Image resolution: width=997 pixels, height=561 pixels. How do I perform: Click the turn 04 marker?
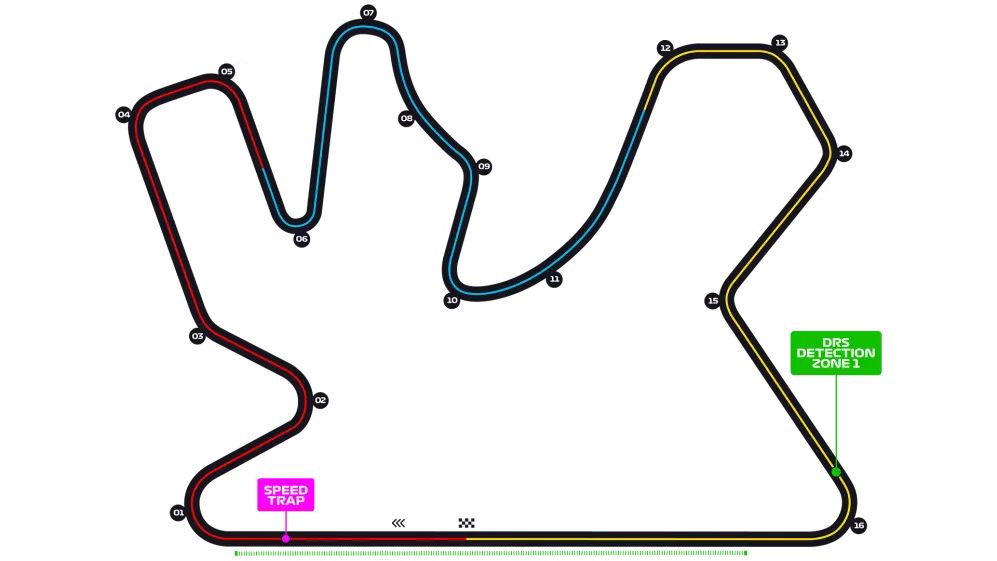(x=123, y=114)
